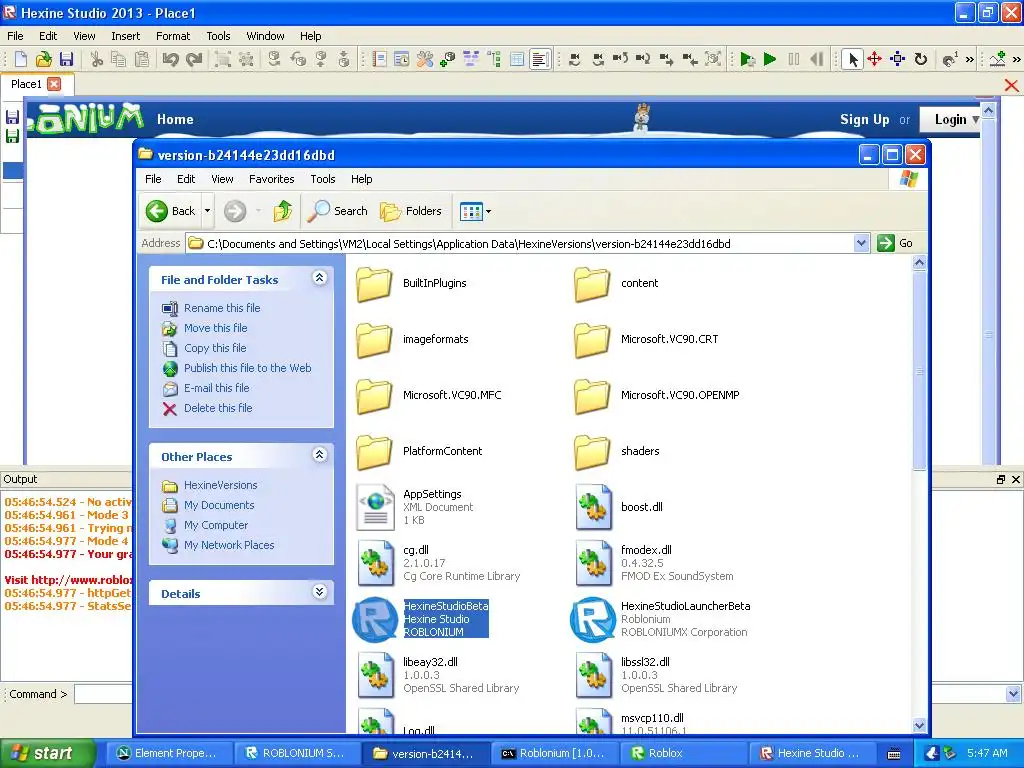The height and width of the screenshot is (768, 1024).
Task: Click the New file icon in Hexine Studio toolbar
Action: (x=20, y=59)
